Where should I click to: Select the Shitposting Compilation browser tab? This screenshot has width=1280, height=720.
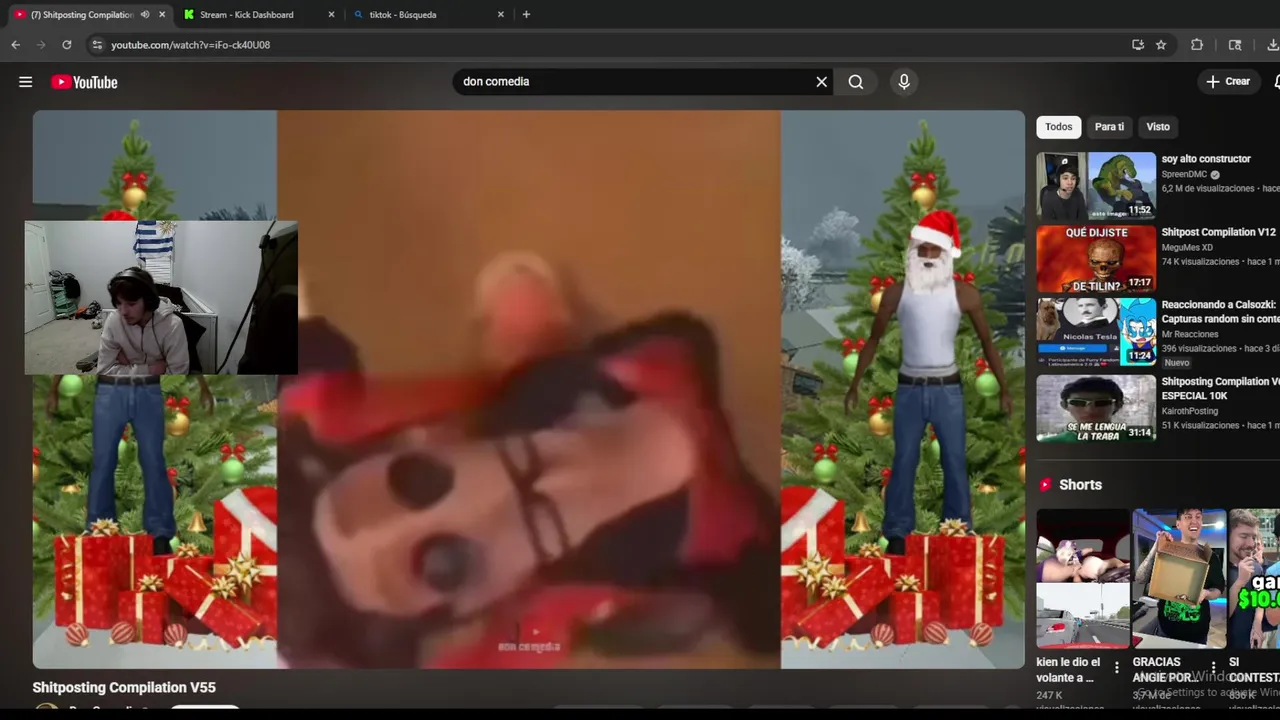click(x=81, y=15)
